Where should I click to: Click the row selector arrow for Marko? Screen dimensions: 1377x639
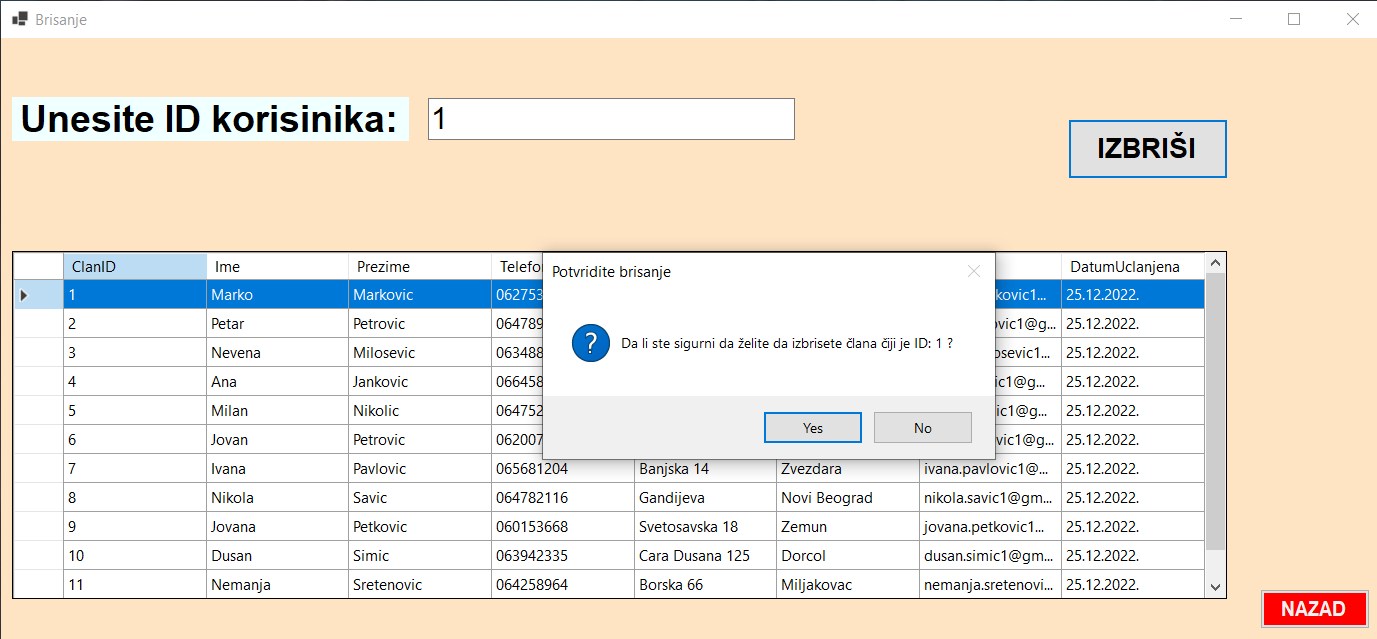pyautogui.click(x=38, y=295)
